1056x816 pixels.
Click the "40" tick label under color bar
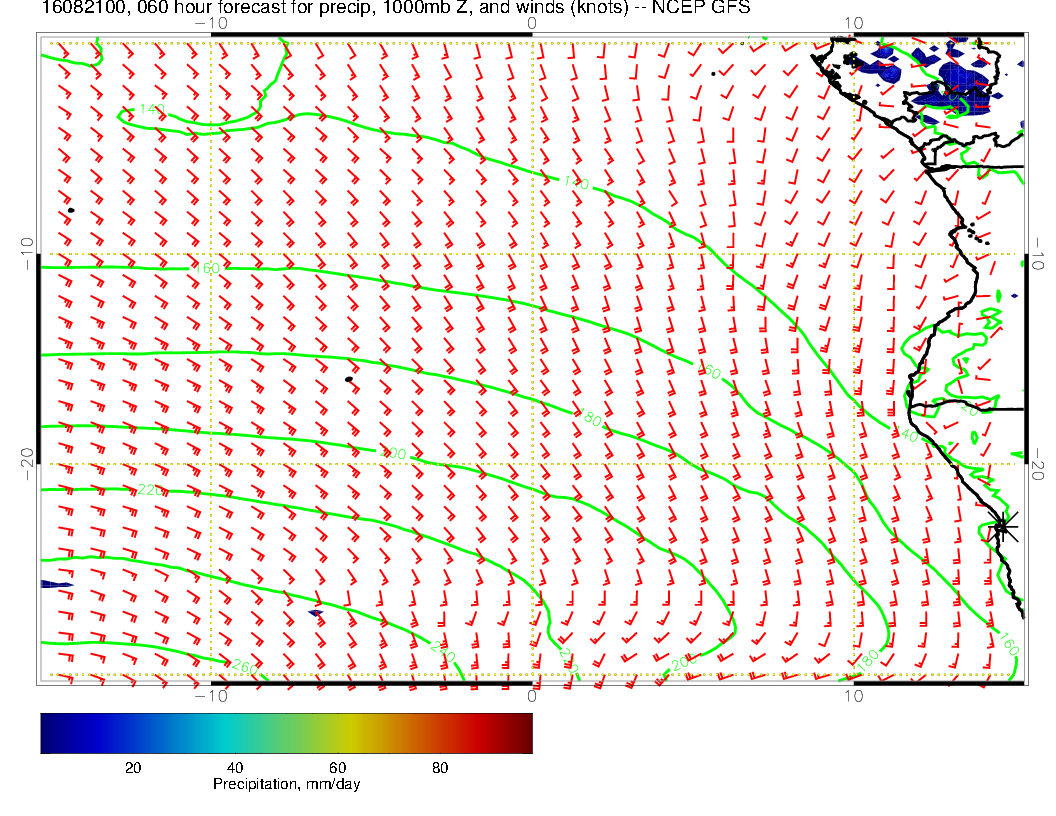click(234, 768)
